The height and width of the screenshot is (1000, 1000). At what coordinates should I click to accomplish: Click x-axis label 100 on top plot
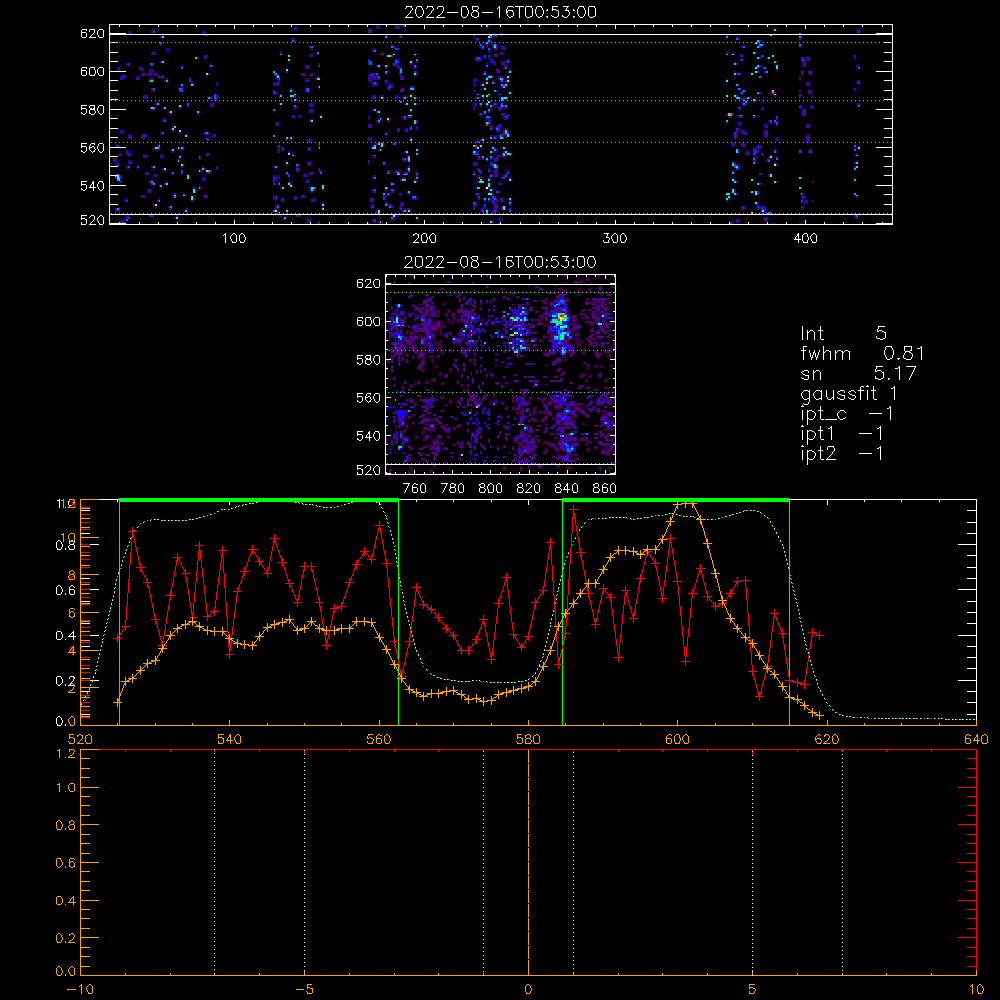click(x=234, y=239)
